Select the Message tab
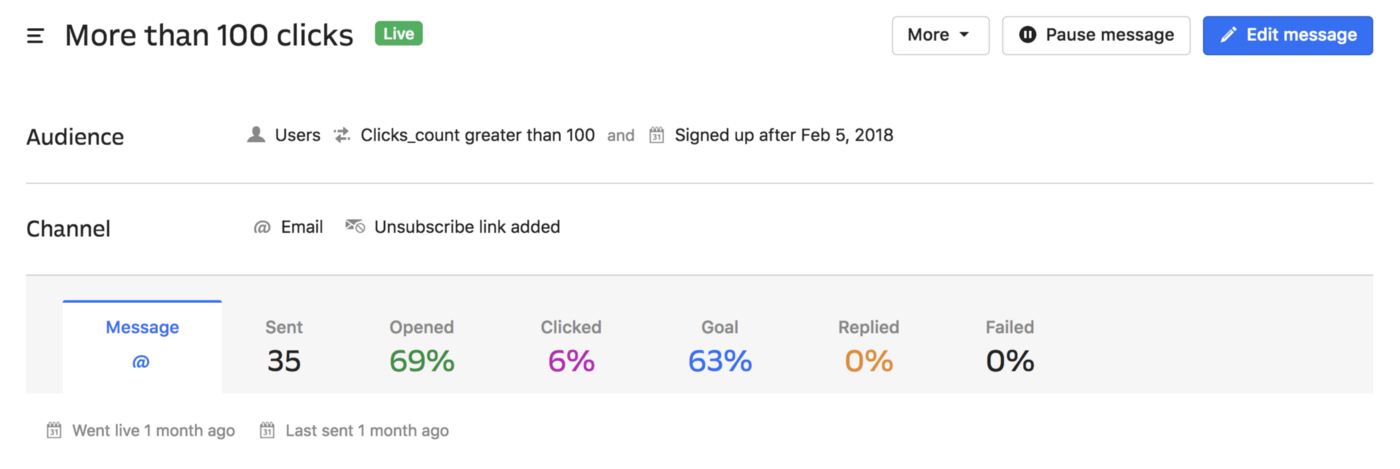 point(142,345)
